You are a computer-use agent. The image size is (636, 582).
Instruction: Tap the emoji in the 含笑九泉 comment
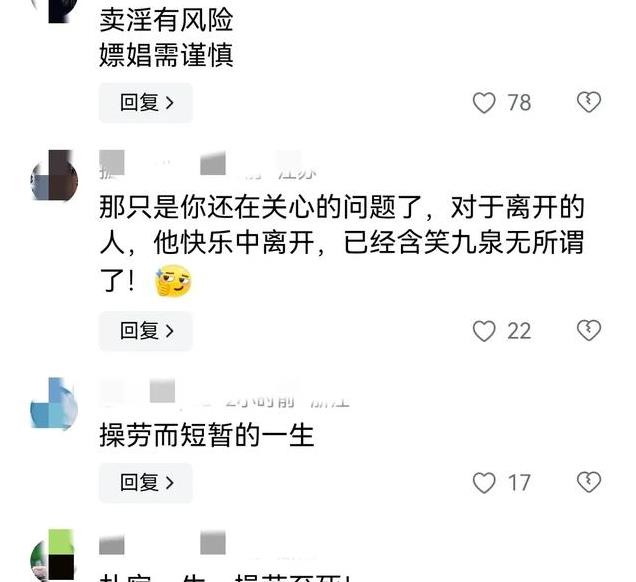click(x=173, y=281)
